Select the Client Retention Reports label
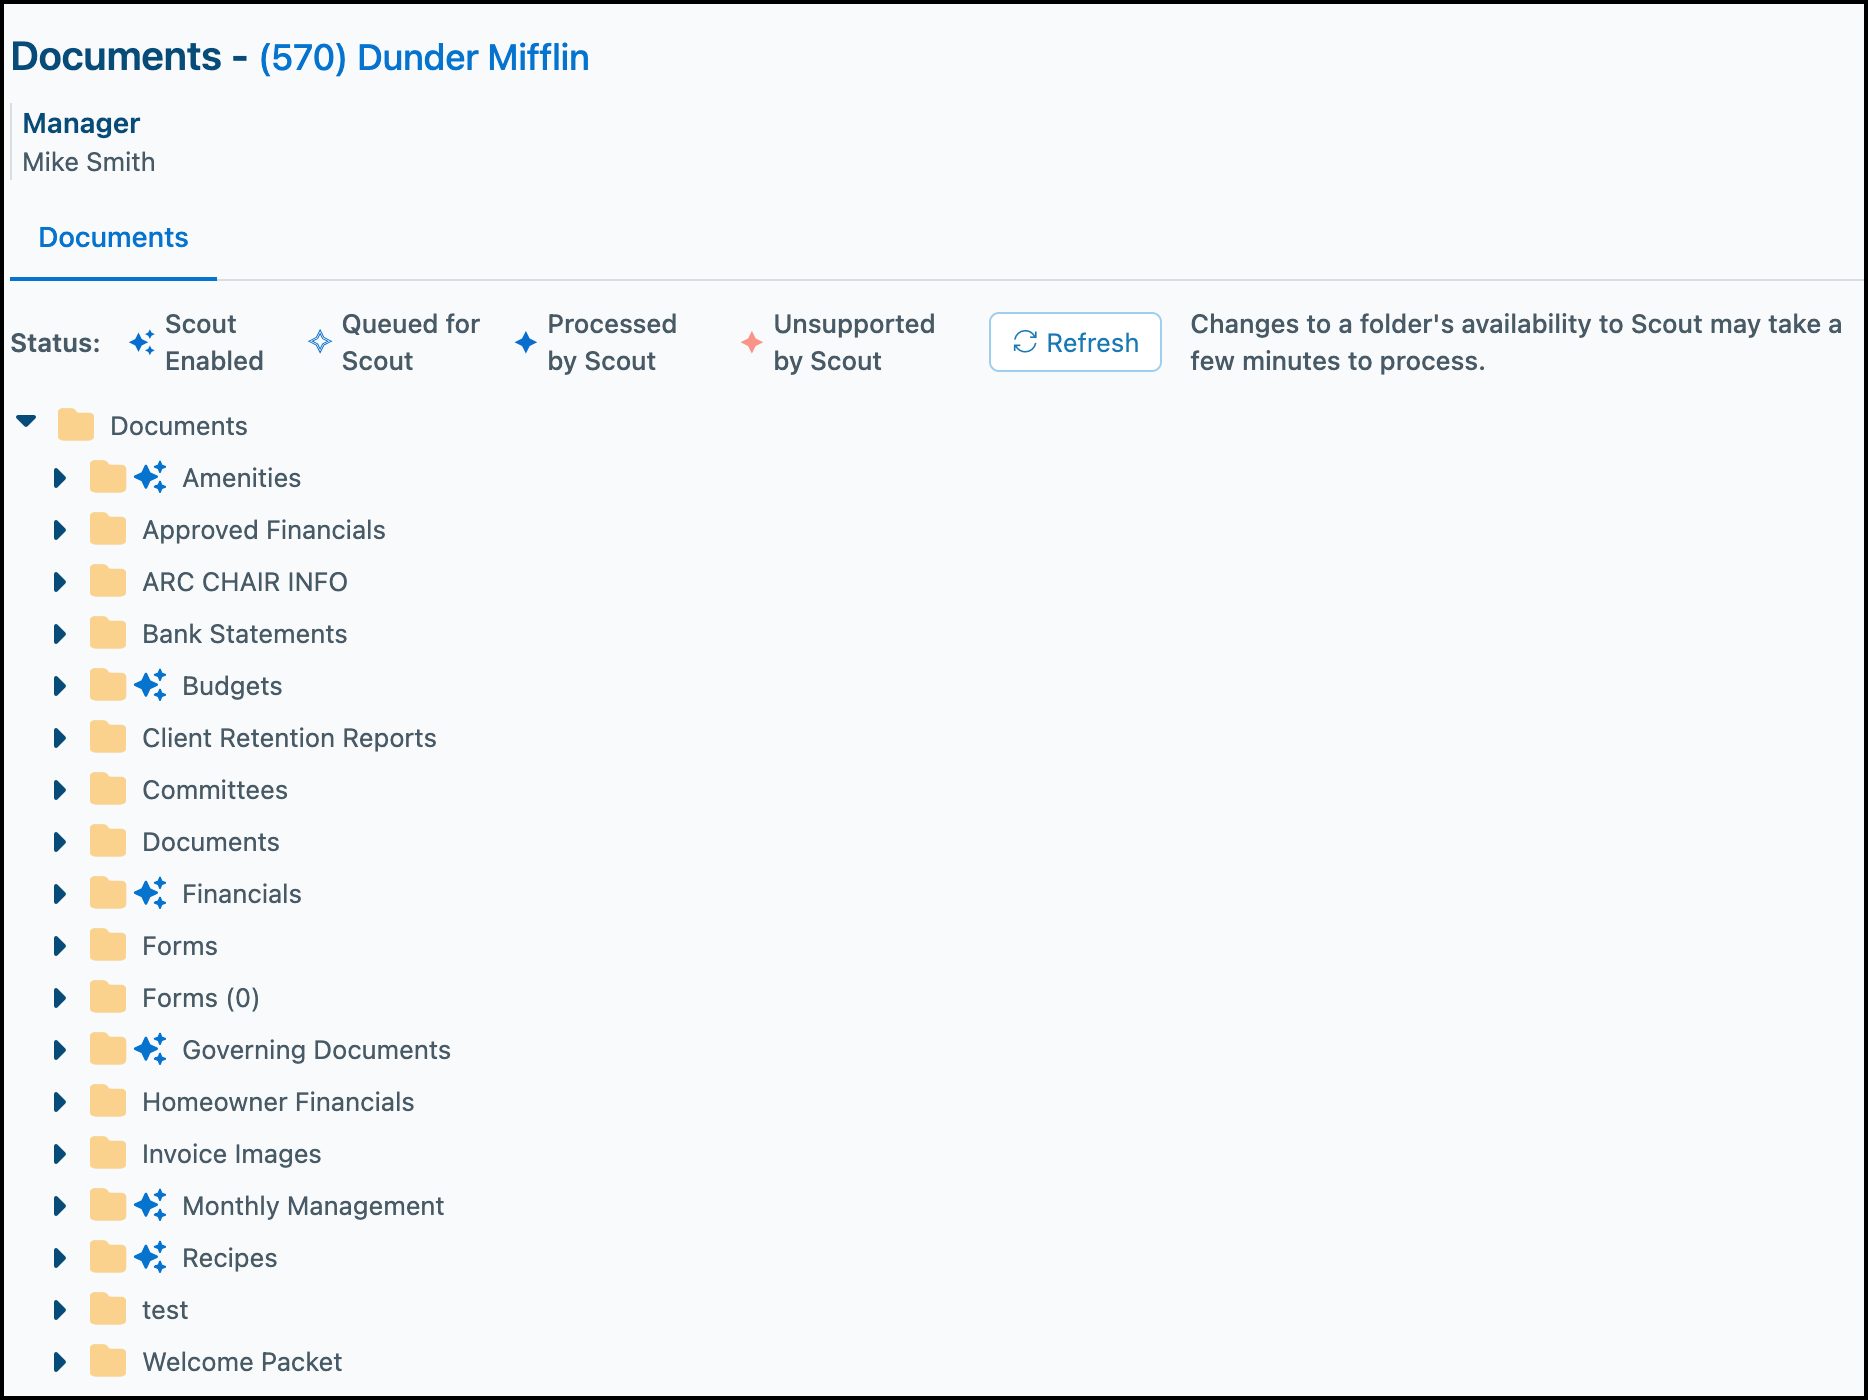The width and height of the screenshot is (1868, 1400). tap(289, 738)
